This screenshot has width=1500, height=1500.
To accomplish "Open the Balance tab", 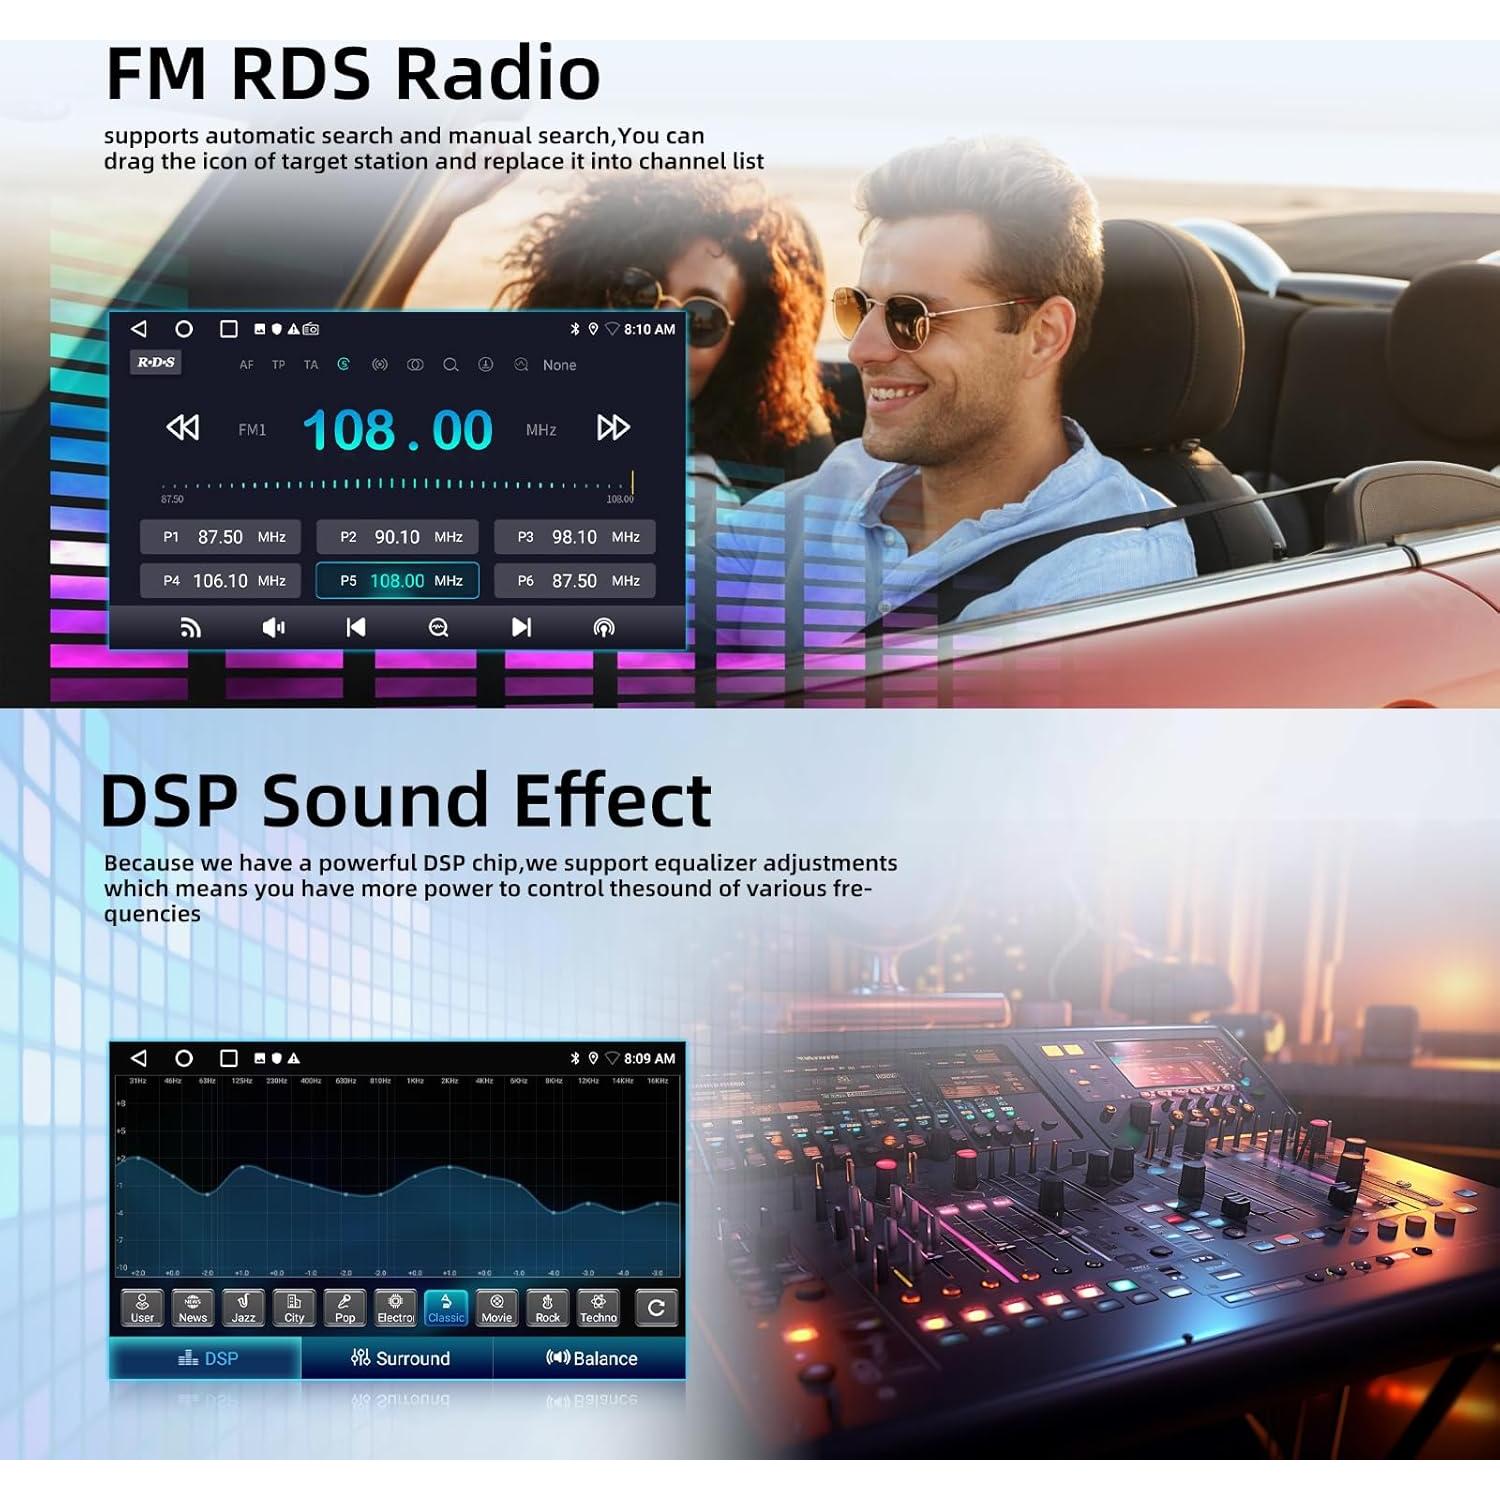I will tap(591, 1358).
